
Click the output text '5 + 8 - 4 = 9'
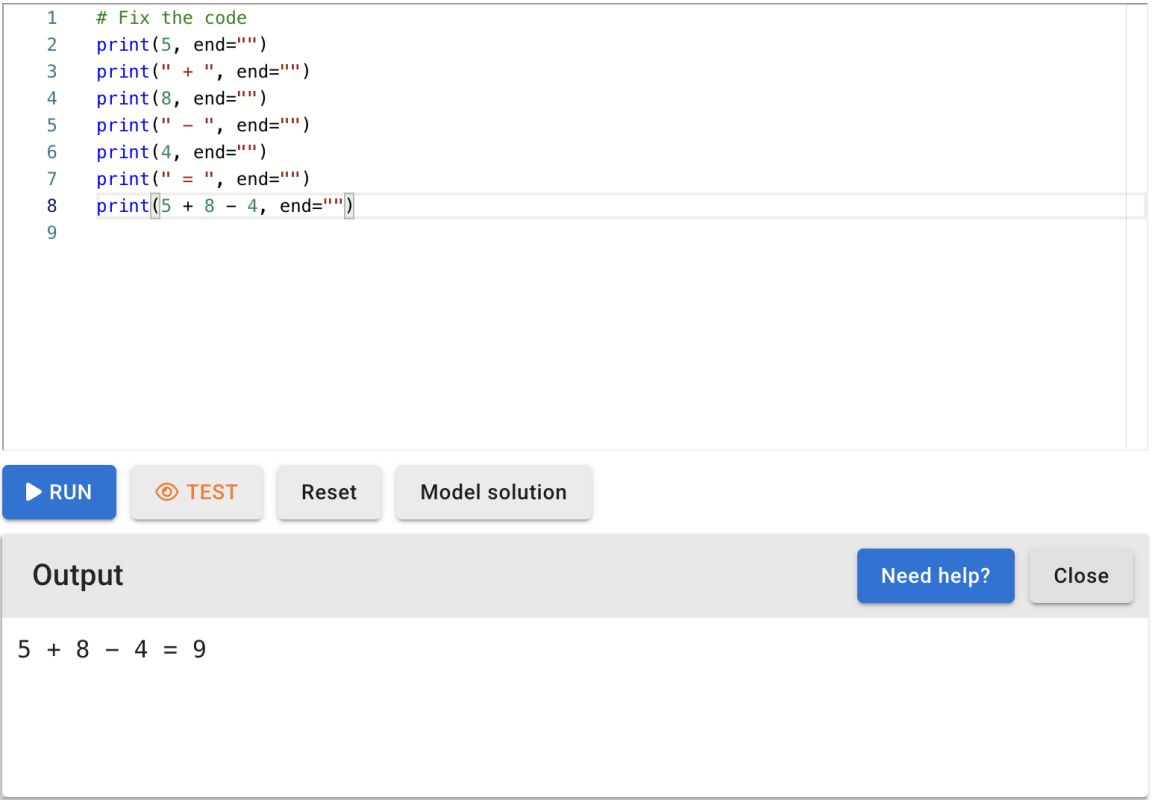(112, 649)
